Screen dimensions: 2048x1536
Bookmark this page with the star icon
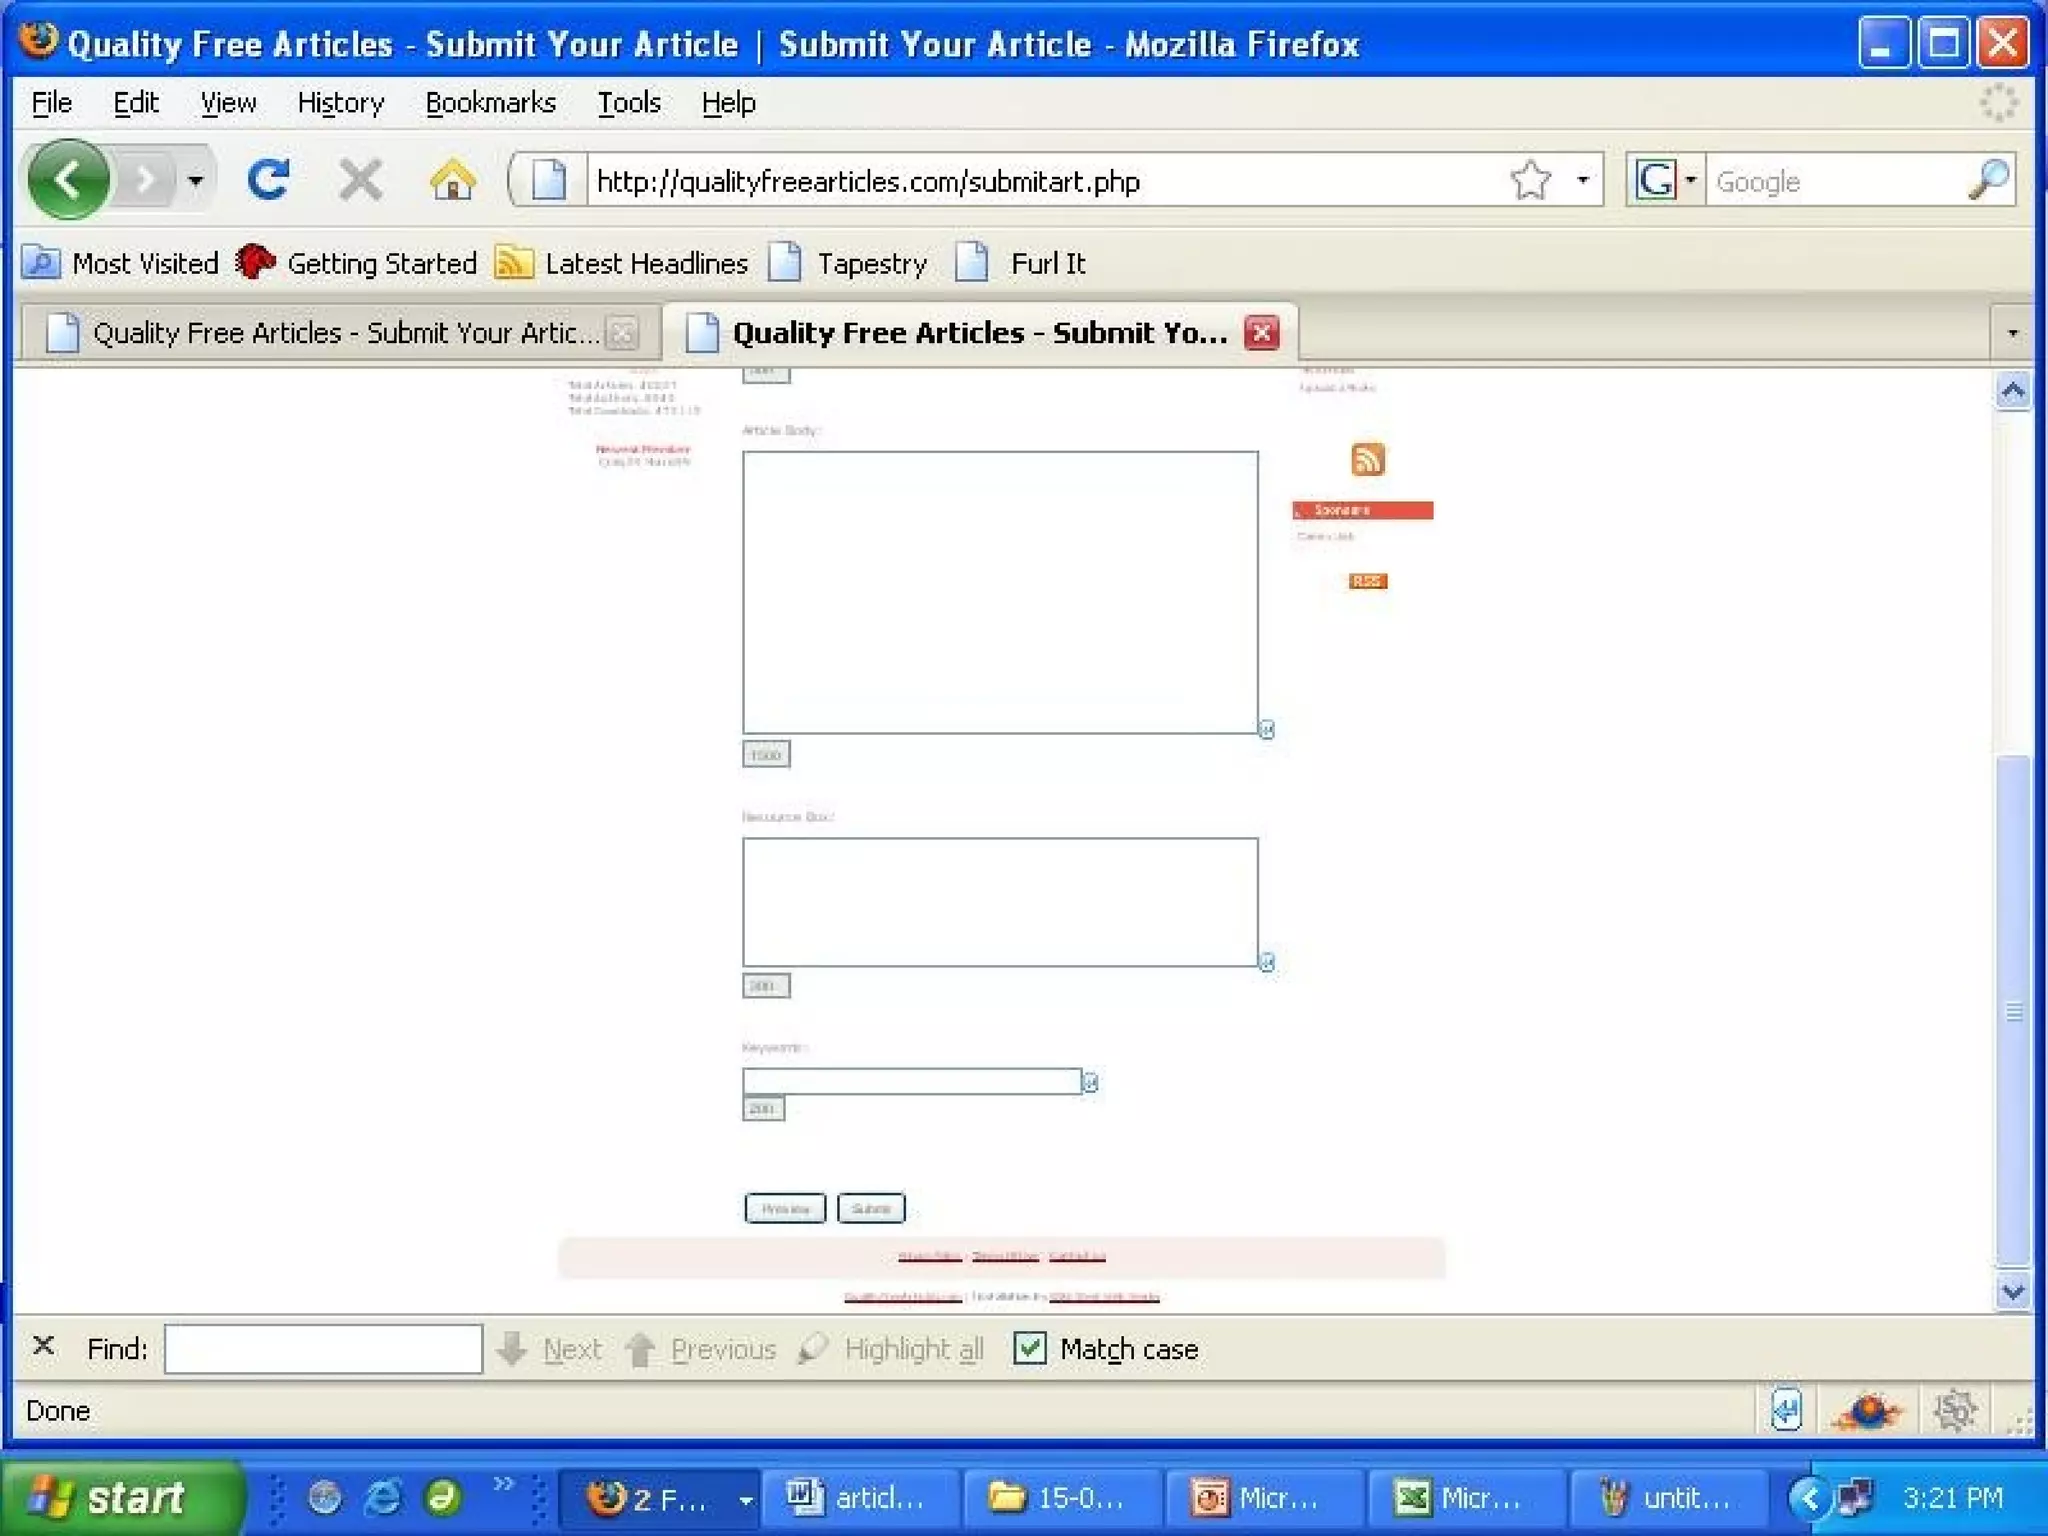[x=1530, y=181]
